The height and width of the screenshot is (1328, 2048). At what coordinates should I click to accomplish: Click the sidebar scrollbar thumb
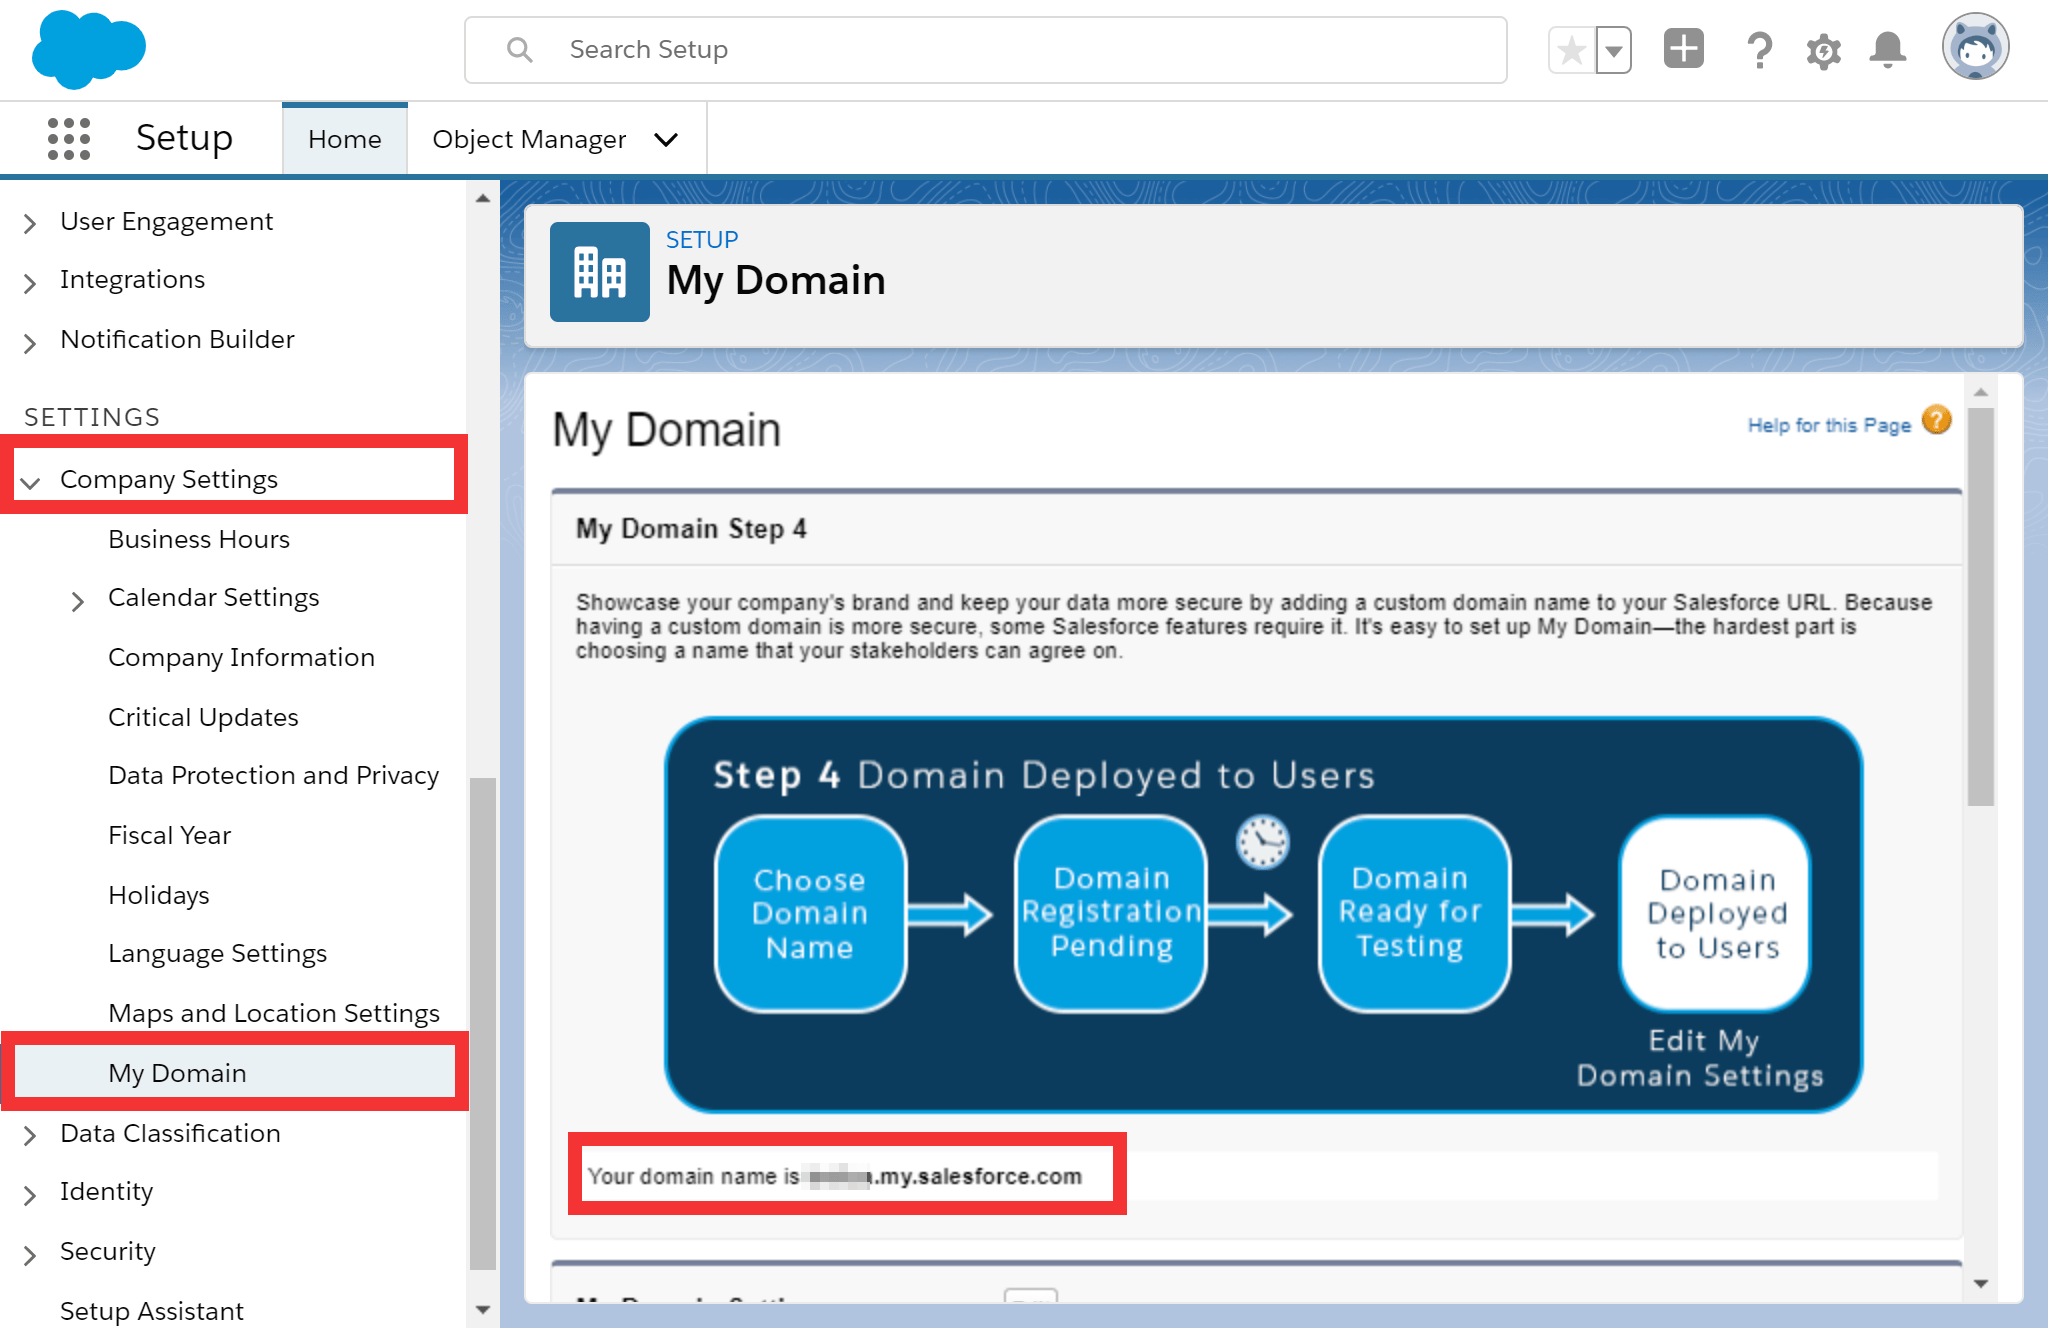pyautogui.click(x=483, y=1023)
